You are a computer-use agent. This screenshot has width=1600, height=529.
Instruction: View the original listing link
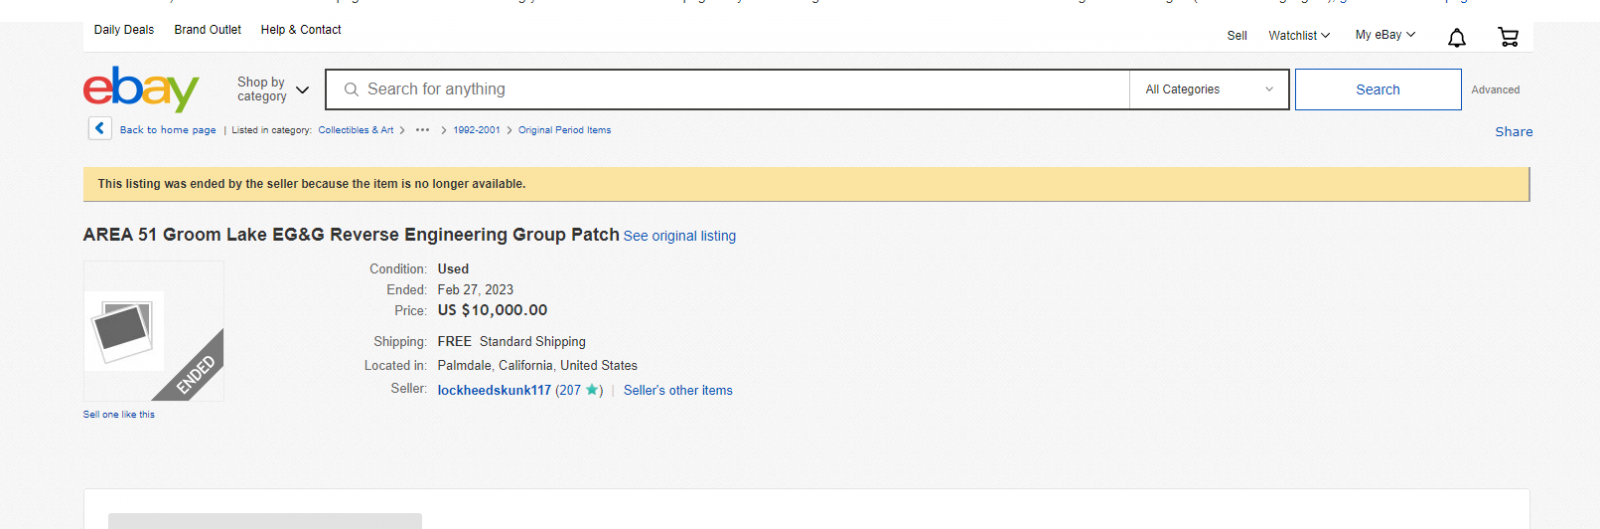pyautogui.click(x=680, y=236)
